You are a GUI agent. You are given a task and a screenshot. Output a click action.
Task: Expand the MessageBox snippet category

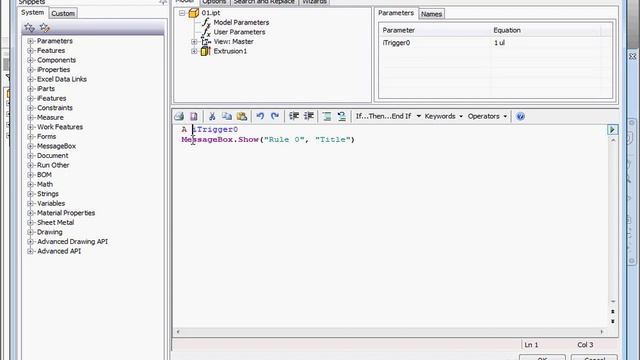[30, 146]
